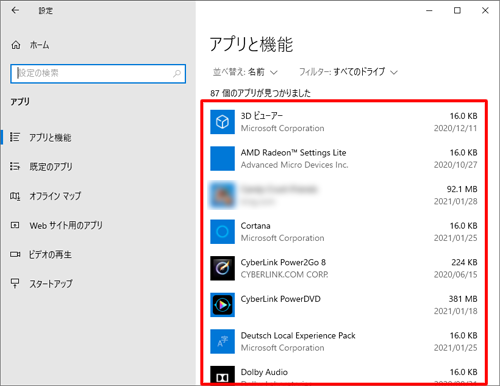Select the CyberLink PowerDVD name
The image size is (500, 386).
tap(280, 299)
